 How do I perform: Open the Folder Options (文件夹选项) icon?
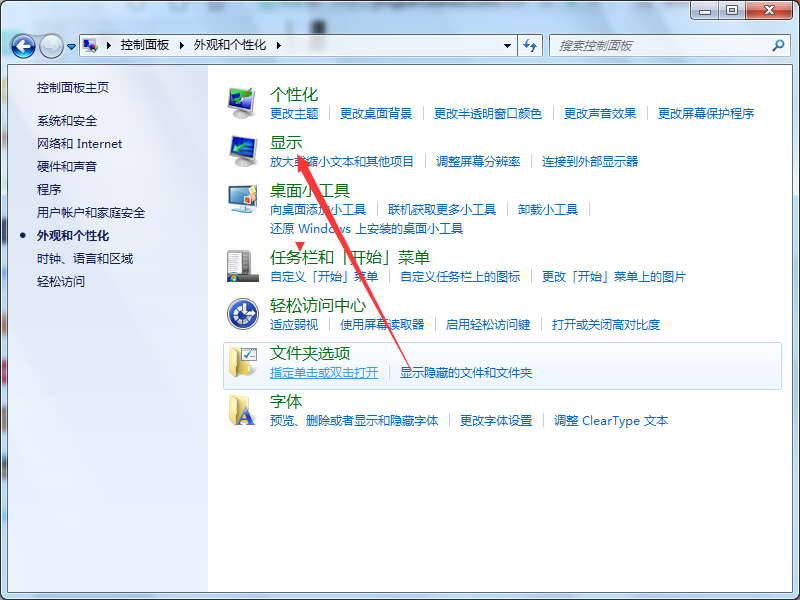[242, 362]
